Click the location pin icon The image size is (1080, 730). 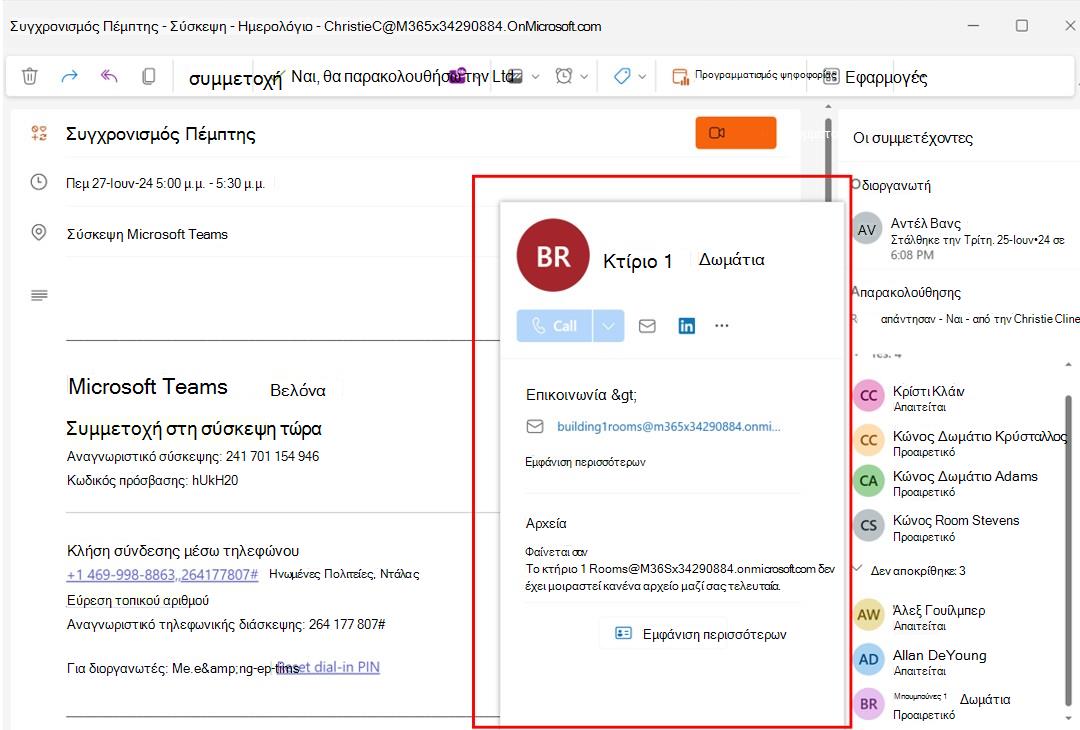[x=39, y=233]
